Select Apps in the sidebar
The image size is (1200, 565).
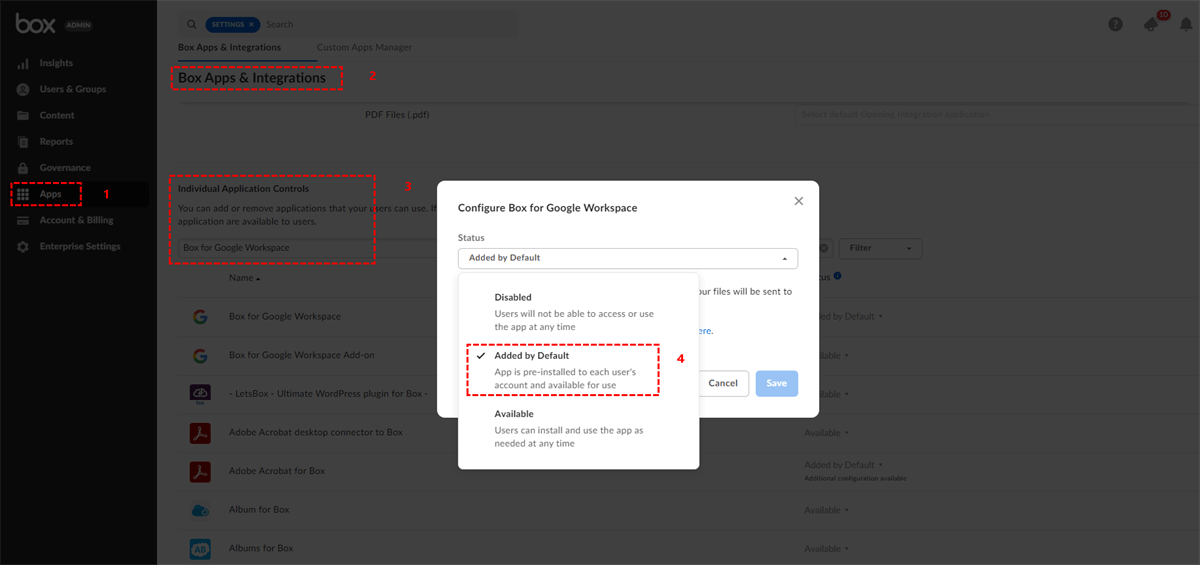point(50,194)
